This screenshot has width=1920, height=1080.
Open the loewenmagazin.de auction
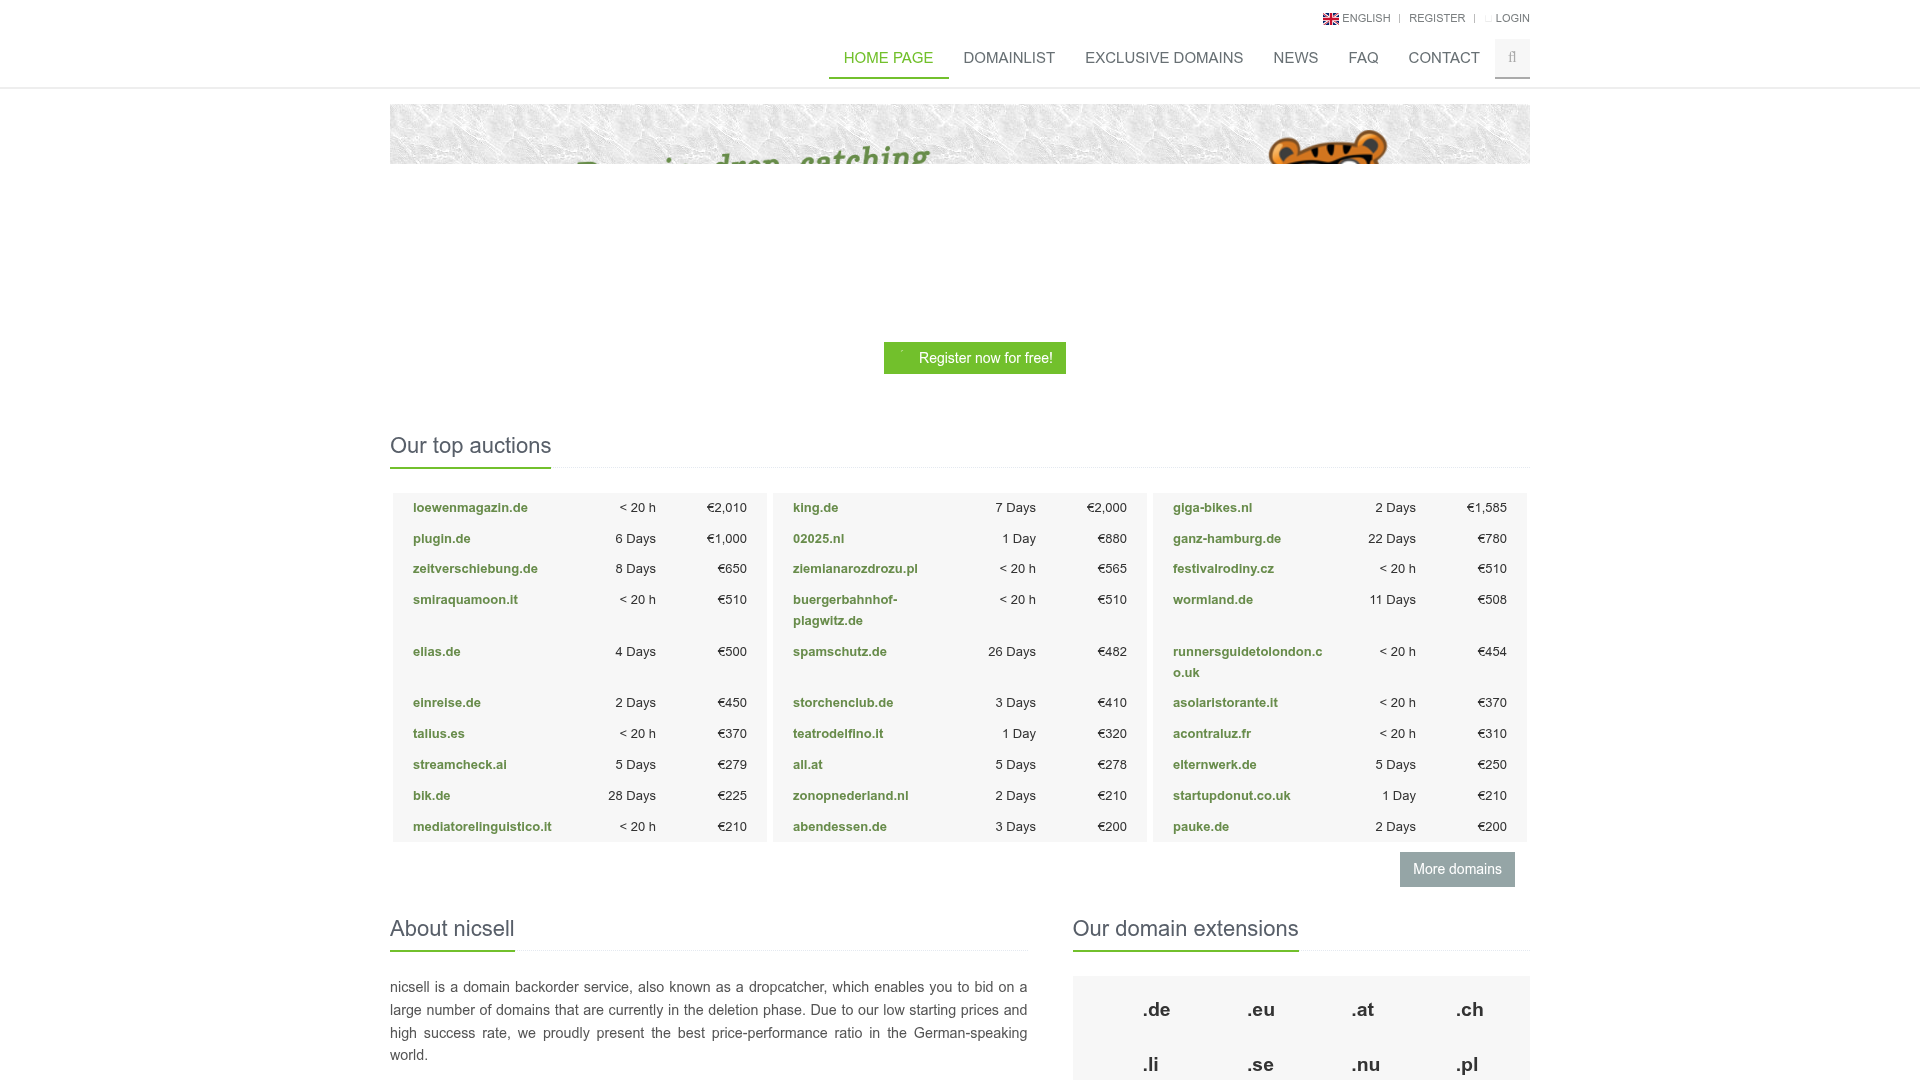pyautogui.click(x=470, y=508)
